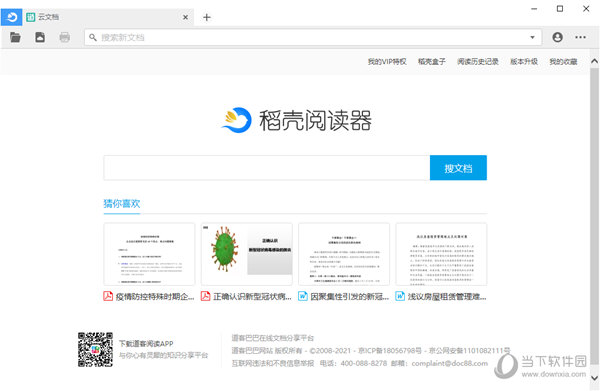Click the 搜文档 search button
This screenshot has width=600, height=391.
pyautogui.click(x=458, y=168)
